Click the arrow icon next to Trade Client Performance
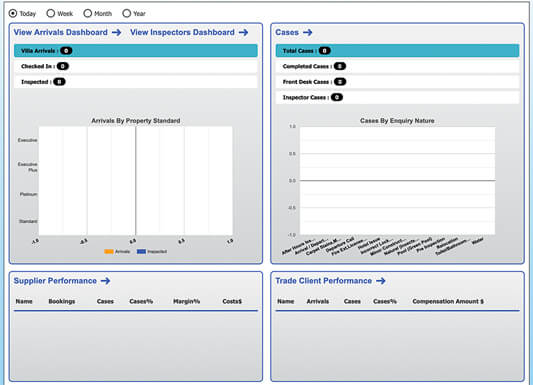This screenshot has width=533, height=385. pyautogui.click(x=381, y=281)
